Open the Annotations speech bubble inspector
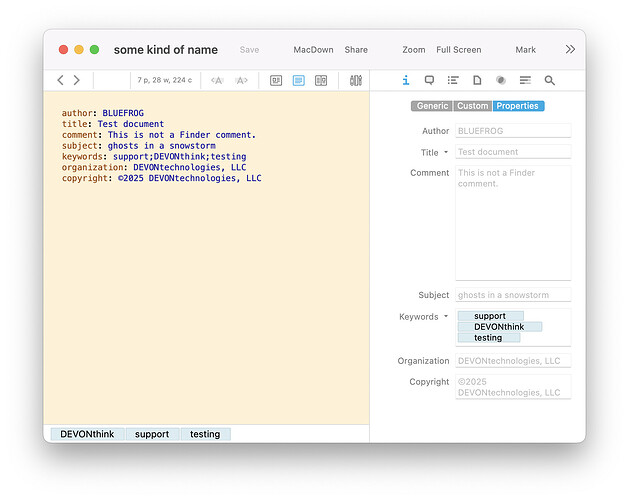The image size is (629, 500). (429, 80)
